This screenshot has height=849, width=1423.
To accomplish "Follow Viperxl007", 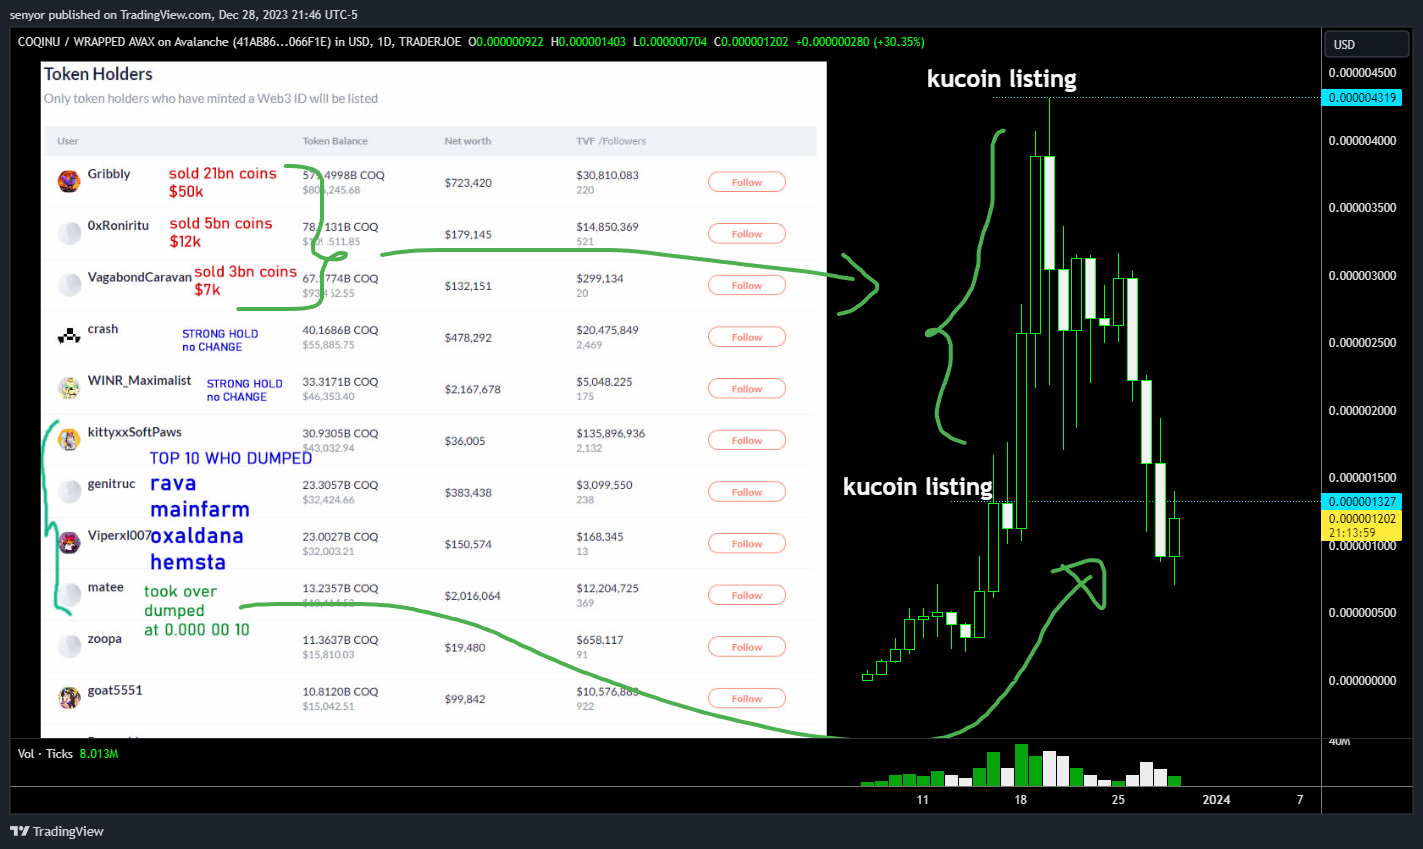I will click(x=746, y=544).
